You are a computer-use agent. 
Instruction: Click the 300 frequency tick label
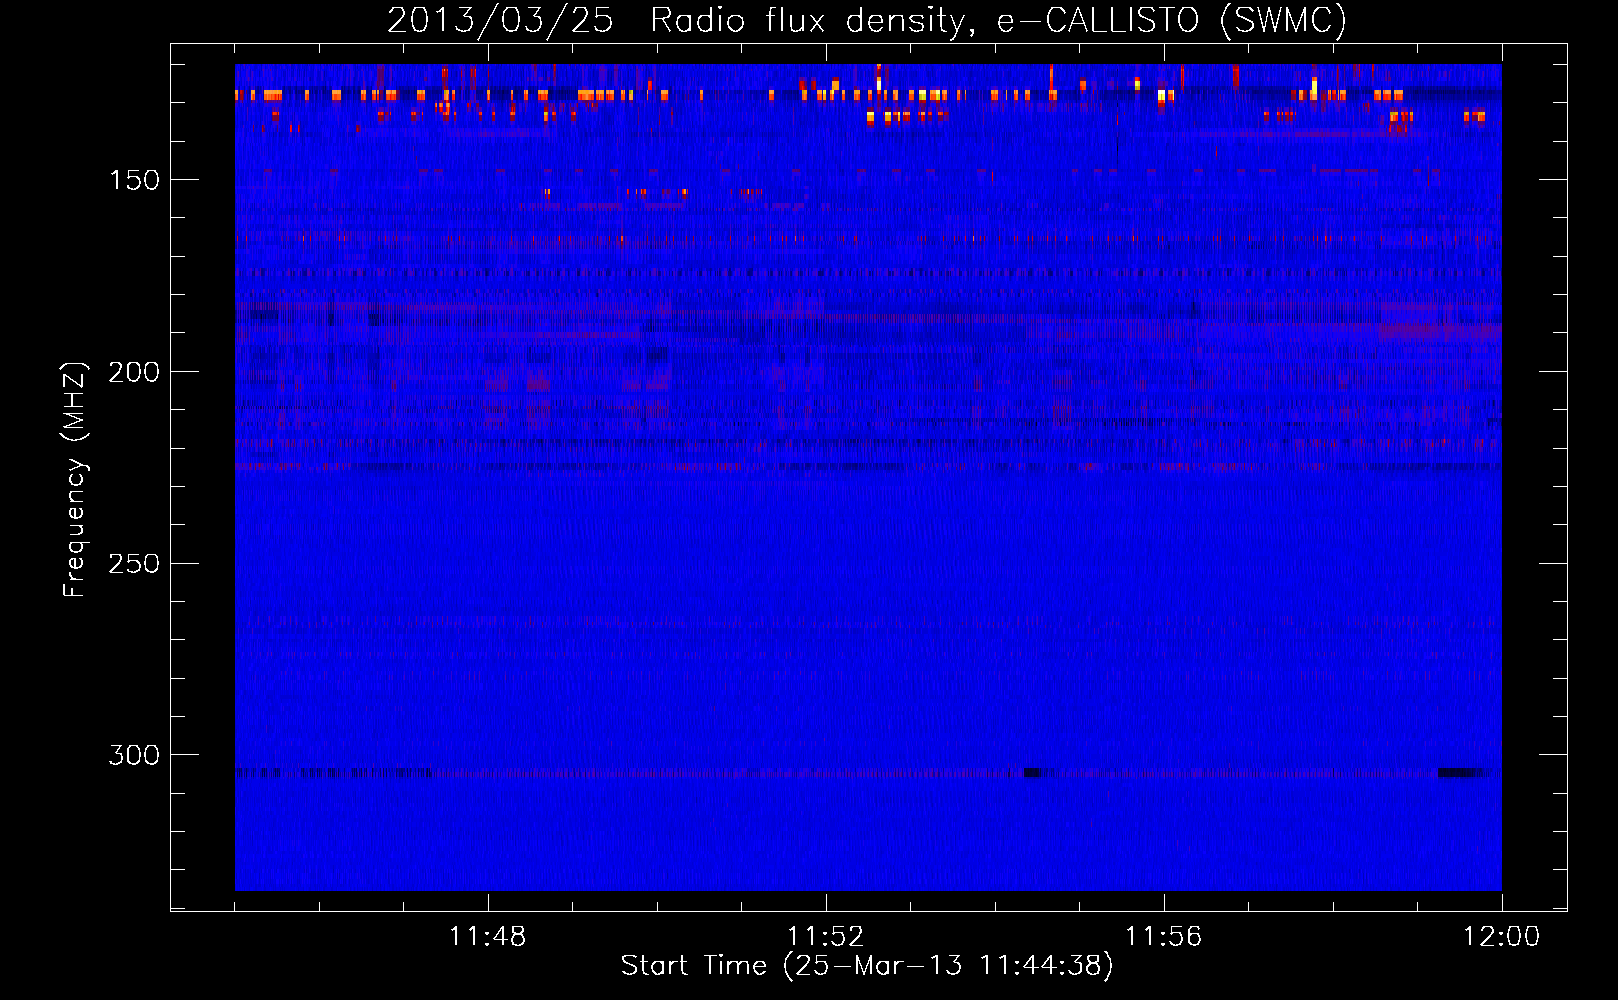[134, 755]
